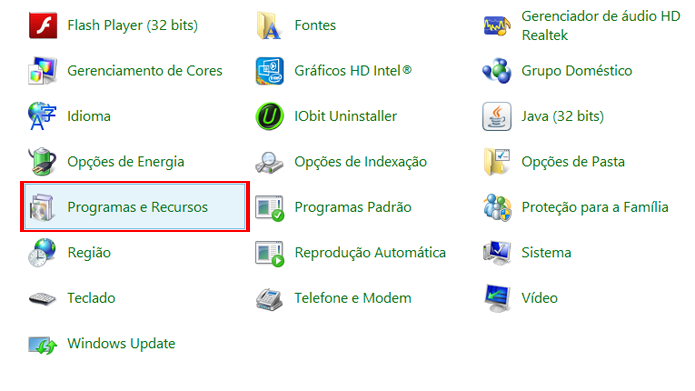Click IObit Uninstaller text label
Image resolution: width=695 pixels, height=391 pixels.
click(346, 116)
